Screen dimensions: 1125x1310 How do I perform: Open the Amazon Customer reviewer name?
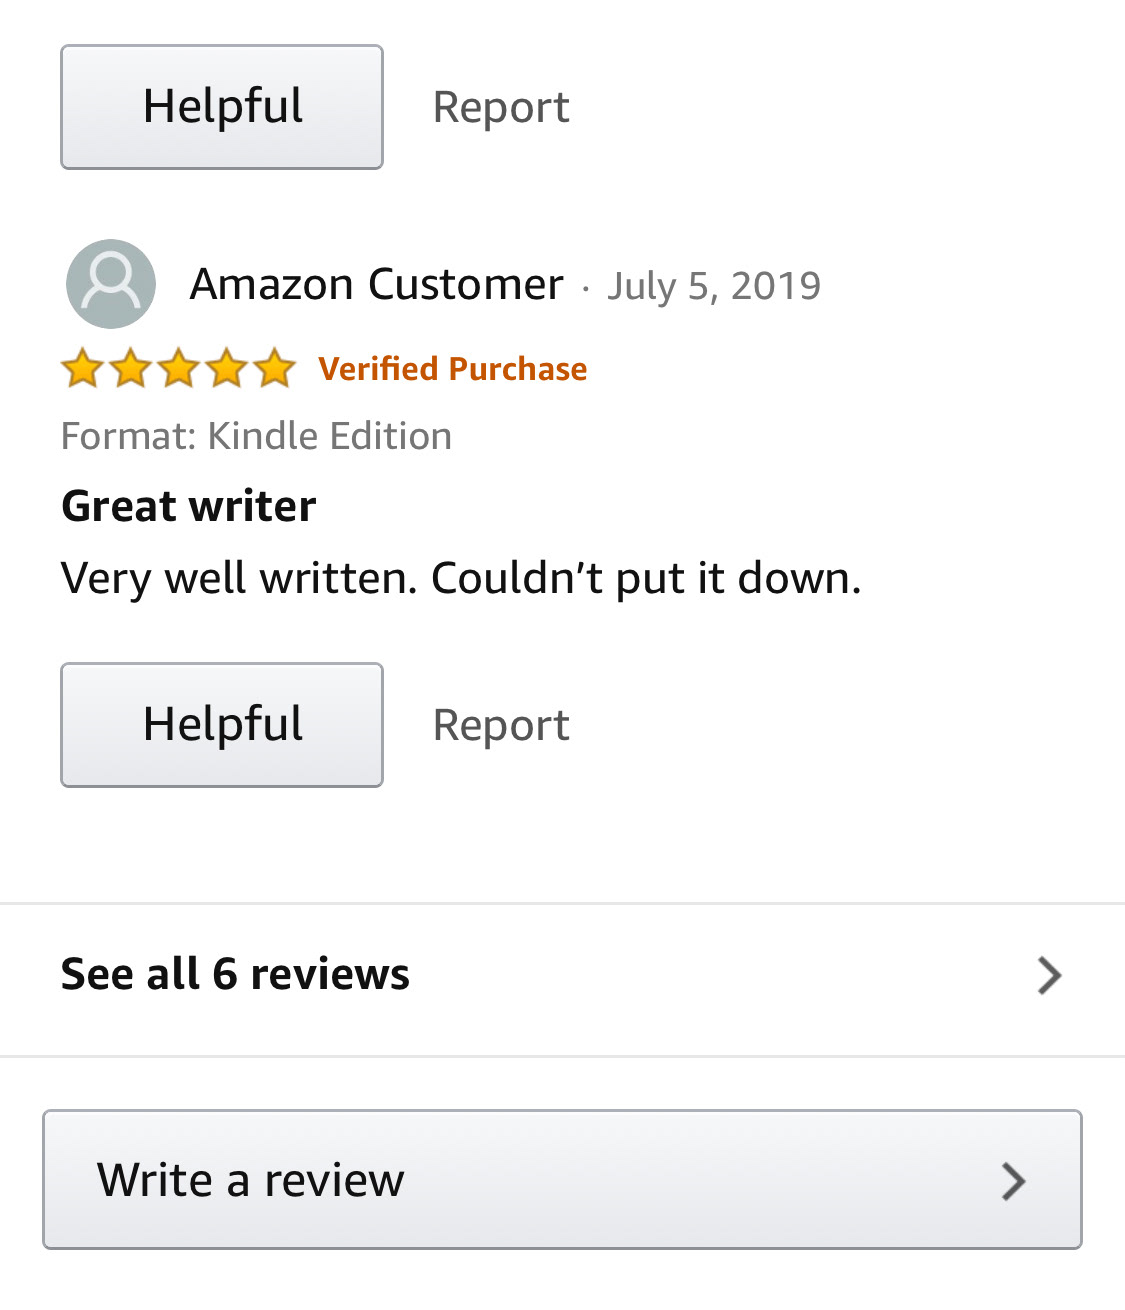point(377,284)
